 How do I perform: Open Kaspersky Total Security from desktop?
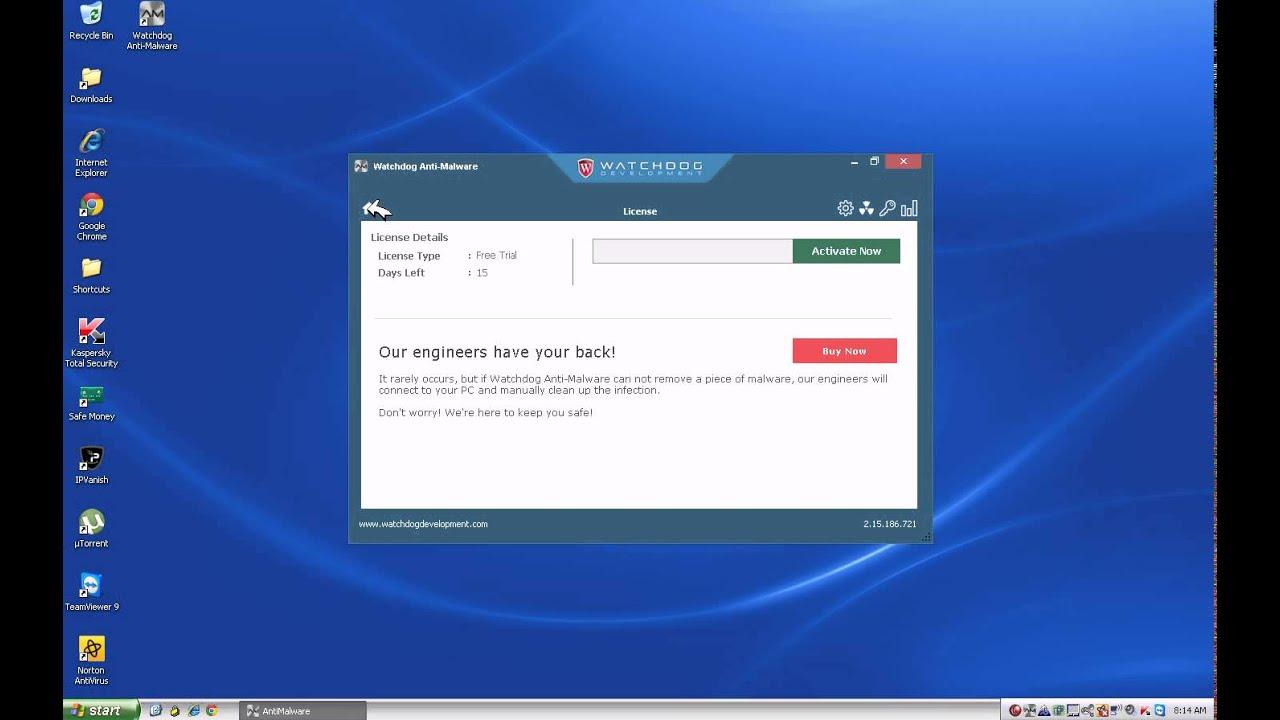(91, 331)
